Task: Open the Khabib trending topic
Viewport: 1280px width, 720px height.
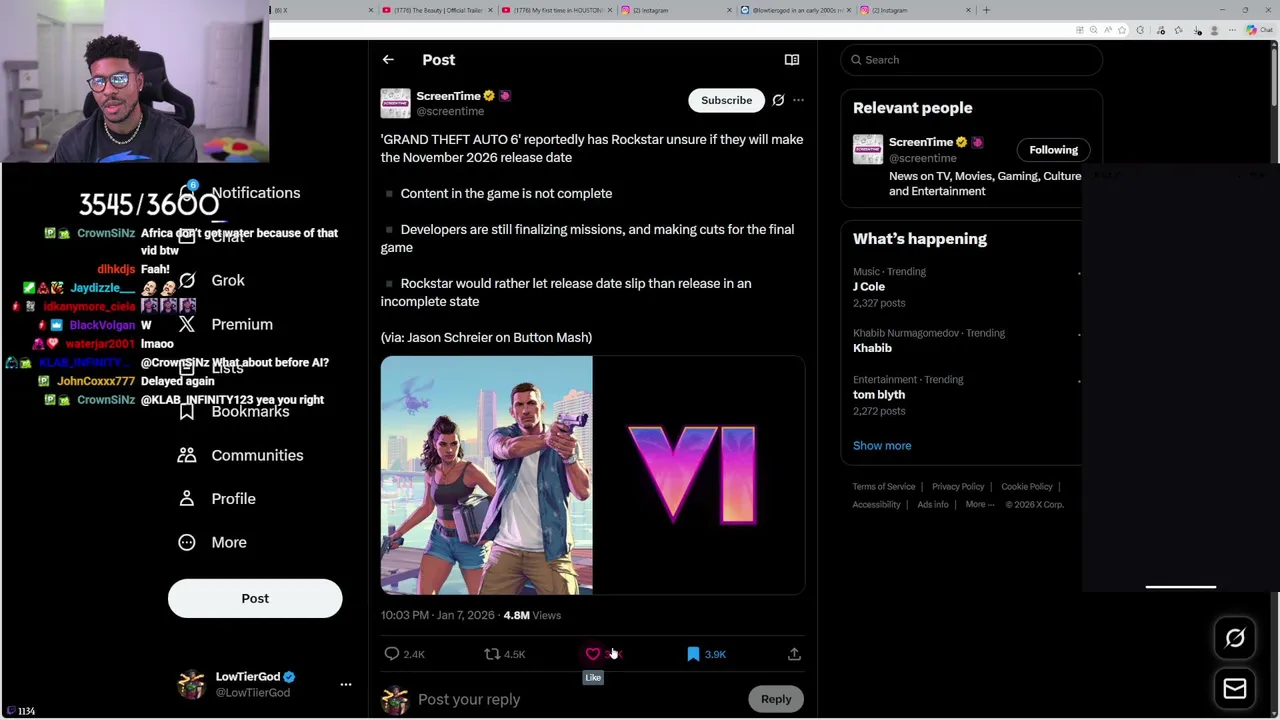Action: pyautogui.click(x=872, y=348)
